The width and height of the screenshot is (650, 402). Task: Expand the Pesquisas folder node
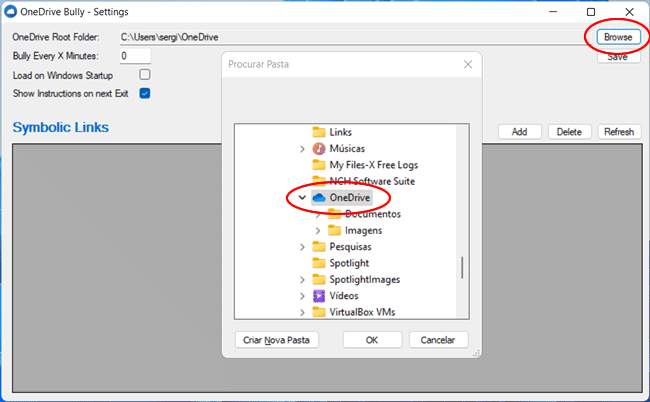[302, 247]
